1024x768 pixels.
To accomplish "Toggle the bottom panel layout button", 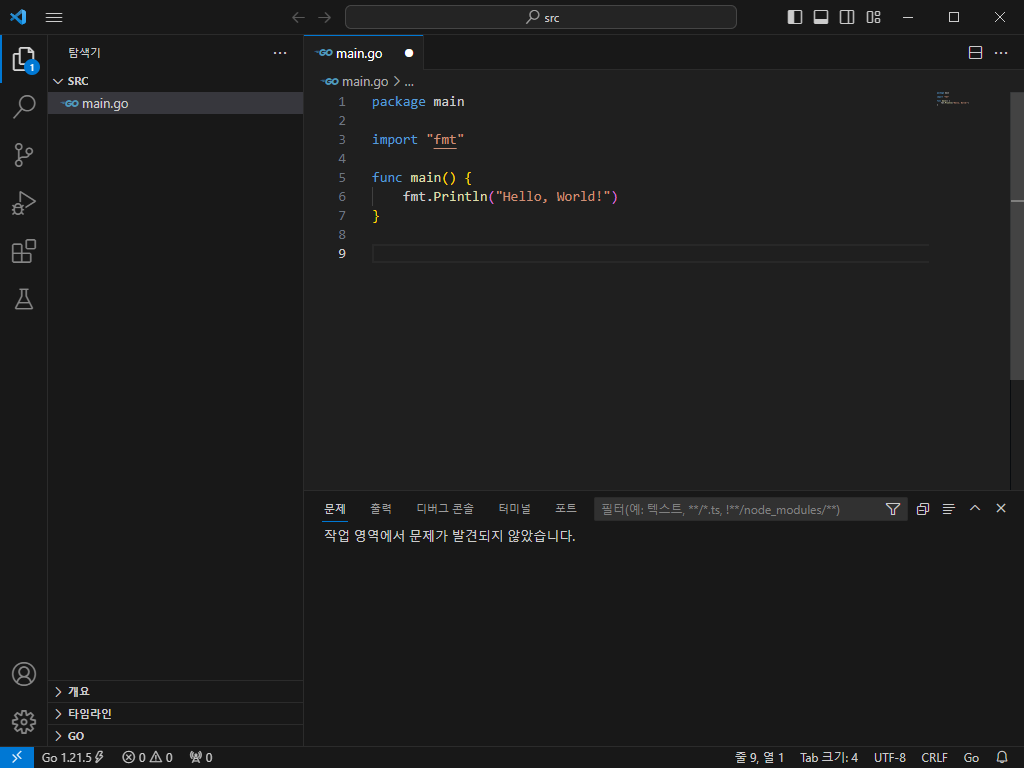I will tap(821, 17).
